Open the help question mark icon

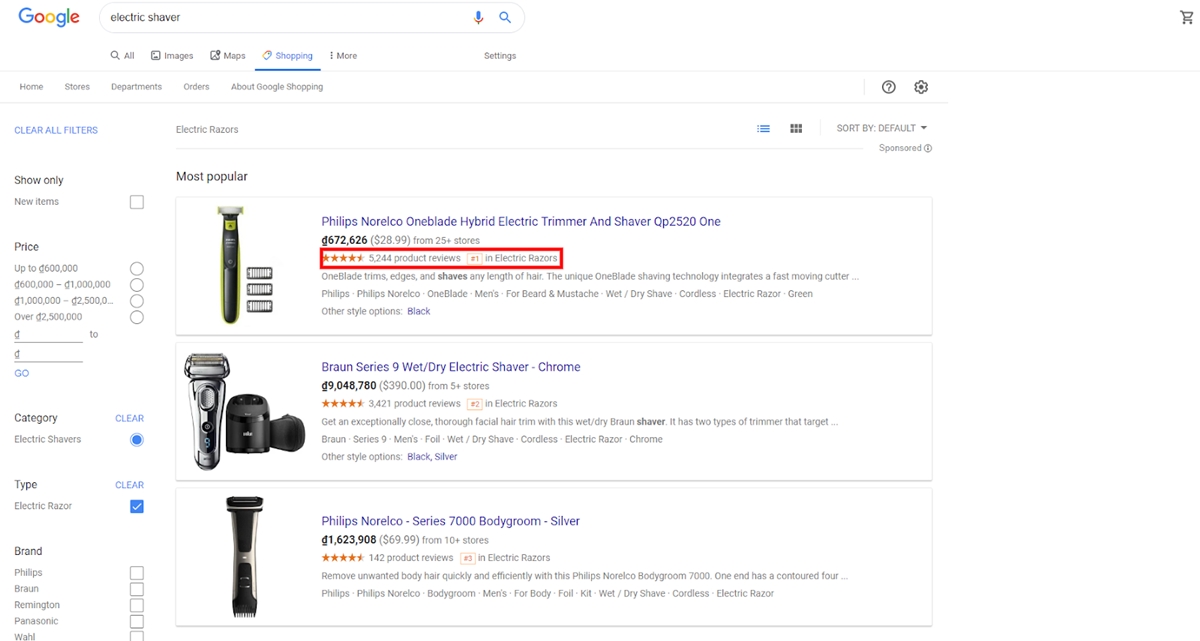point(888,87)
